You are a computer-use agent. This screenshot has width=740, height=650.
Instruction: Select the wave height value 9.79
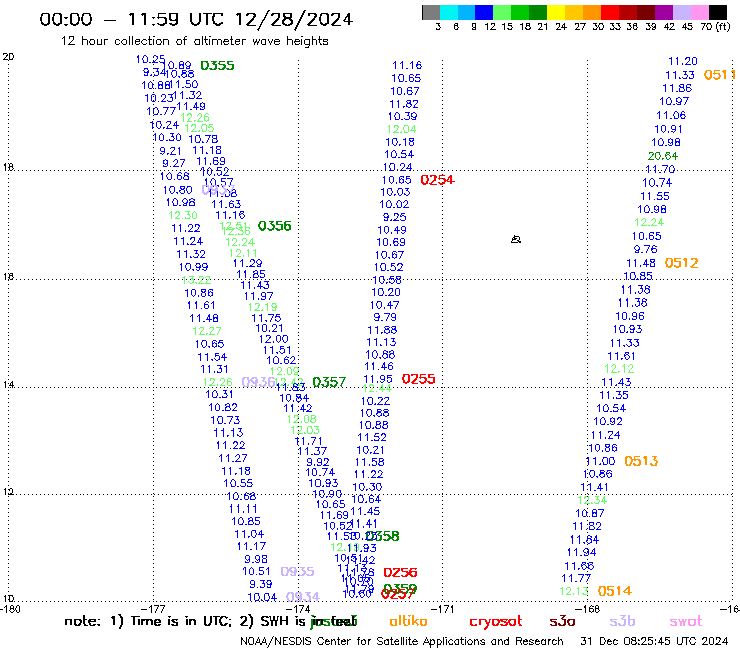pos(385,317)
